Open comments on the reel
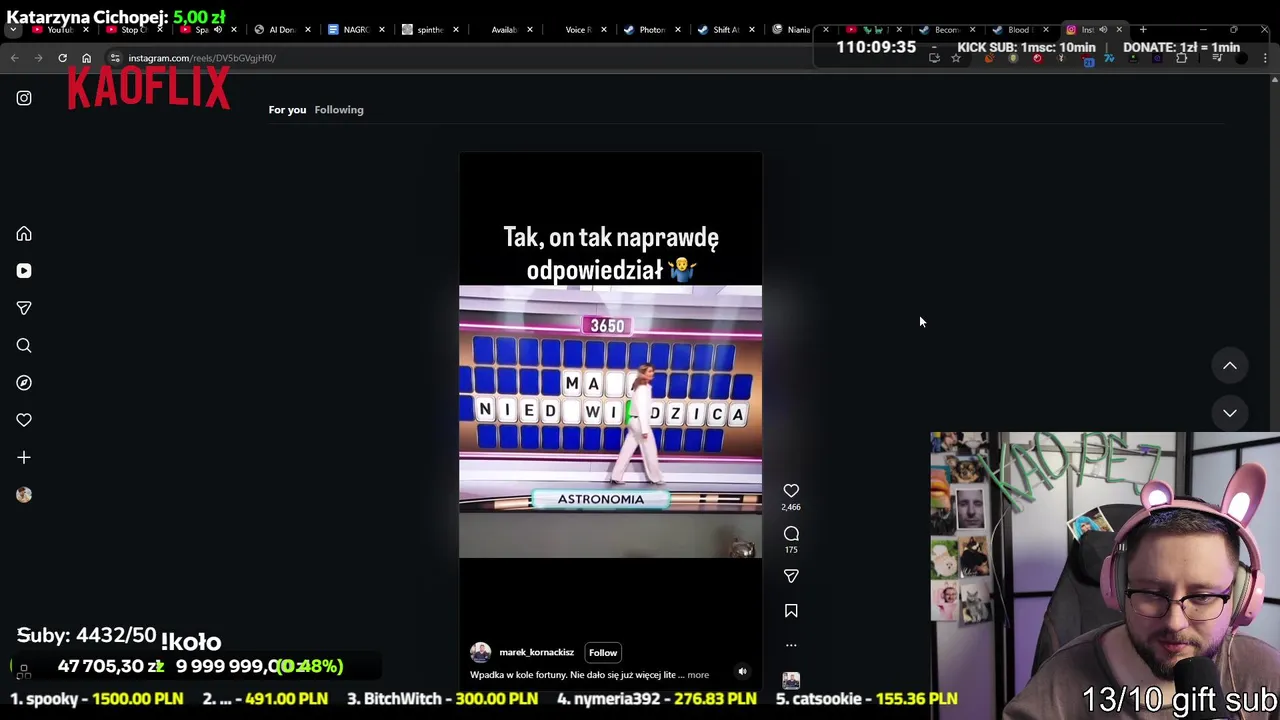 coord(791,534)
